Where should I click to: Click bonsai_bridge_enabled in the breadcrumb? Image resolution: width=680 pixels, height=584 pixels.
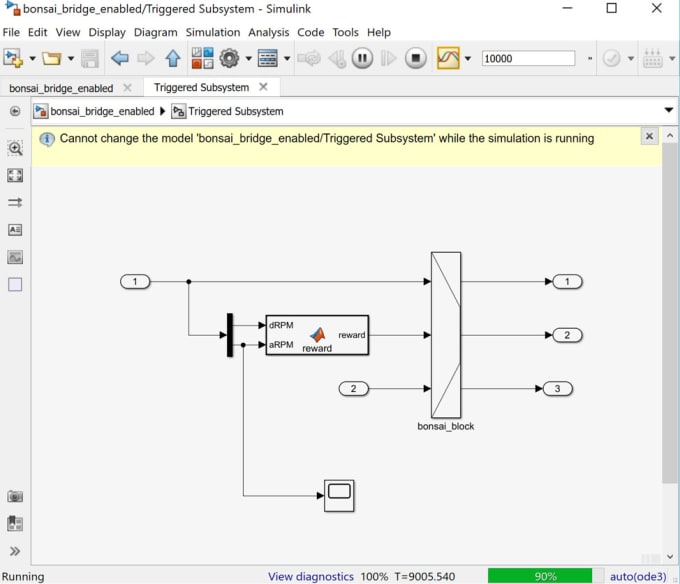pyautogui.click(x=102, y=111)
